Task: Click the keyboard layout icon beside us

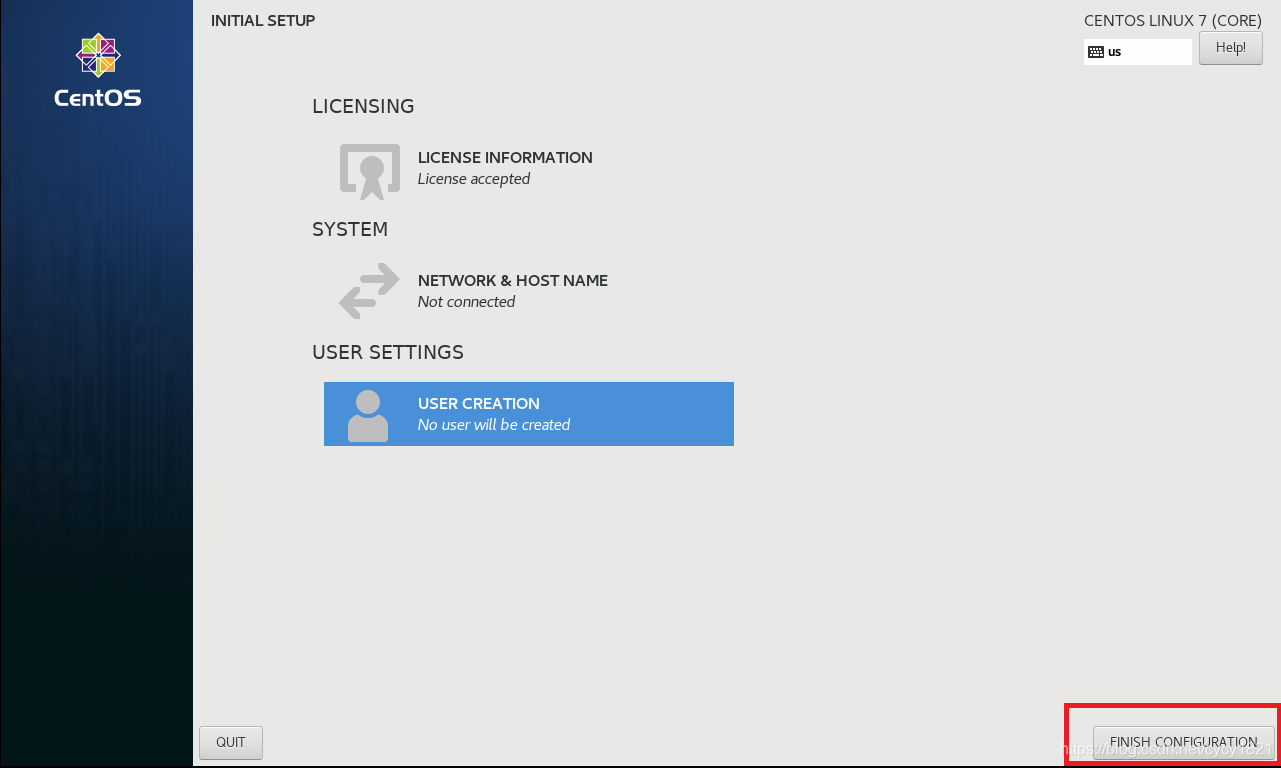Action: point(1096,52)
